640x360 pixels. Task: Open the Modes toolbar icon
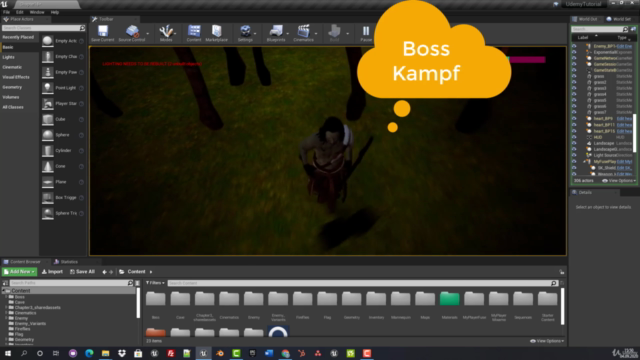coord(166,33)
